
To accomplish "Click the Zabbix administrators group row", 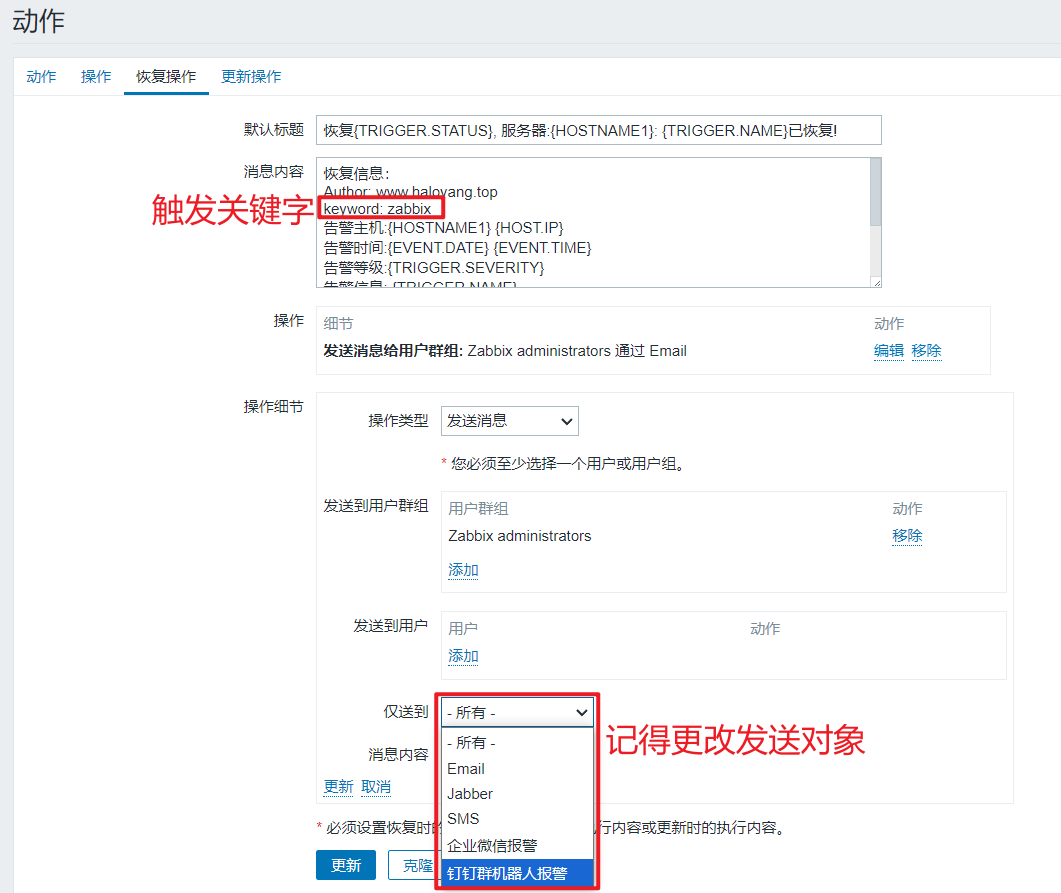I will [x=520, y=536].
